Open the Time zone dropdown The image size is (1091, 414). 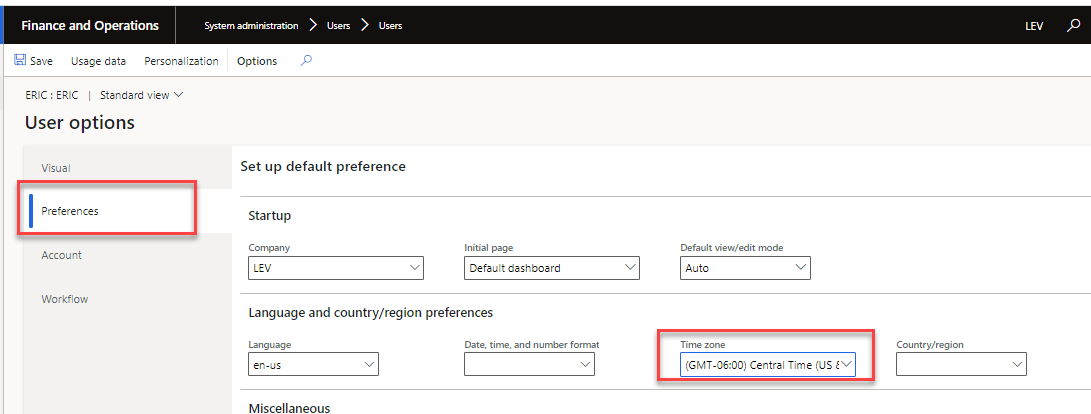coord(768,366)
